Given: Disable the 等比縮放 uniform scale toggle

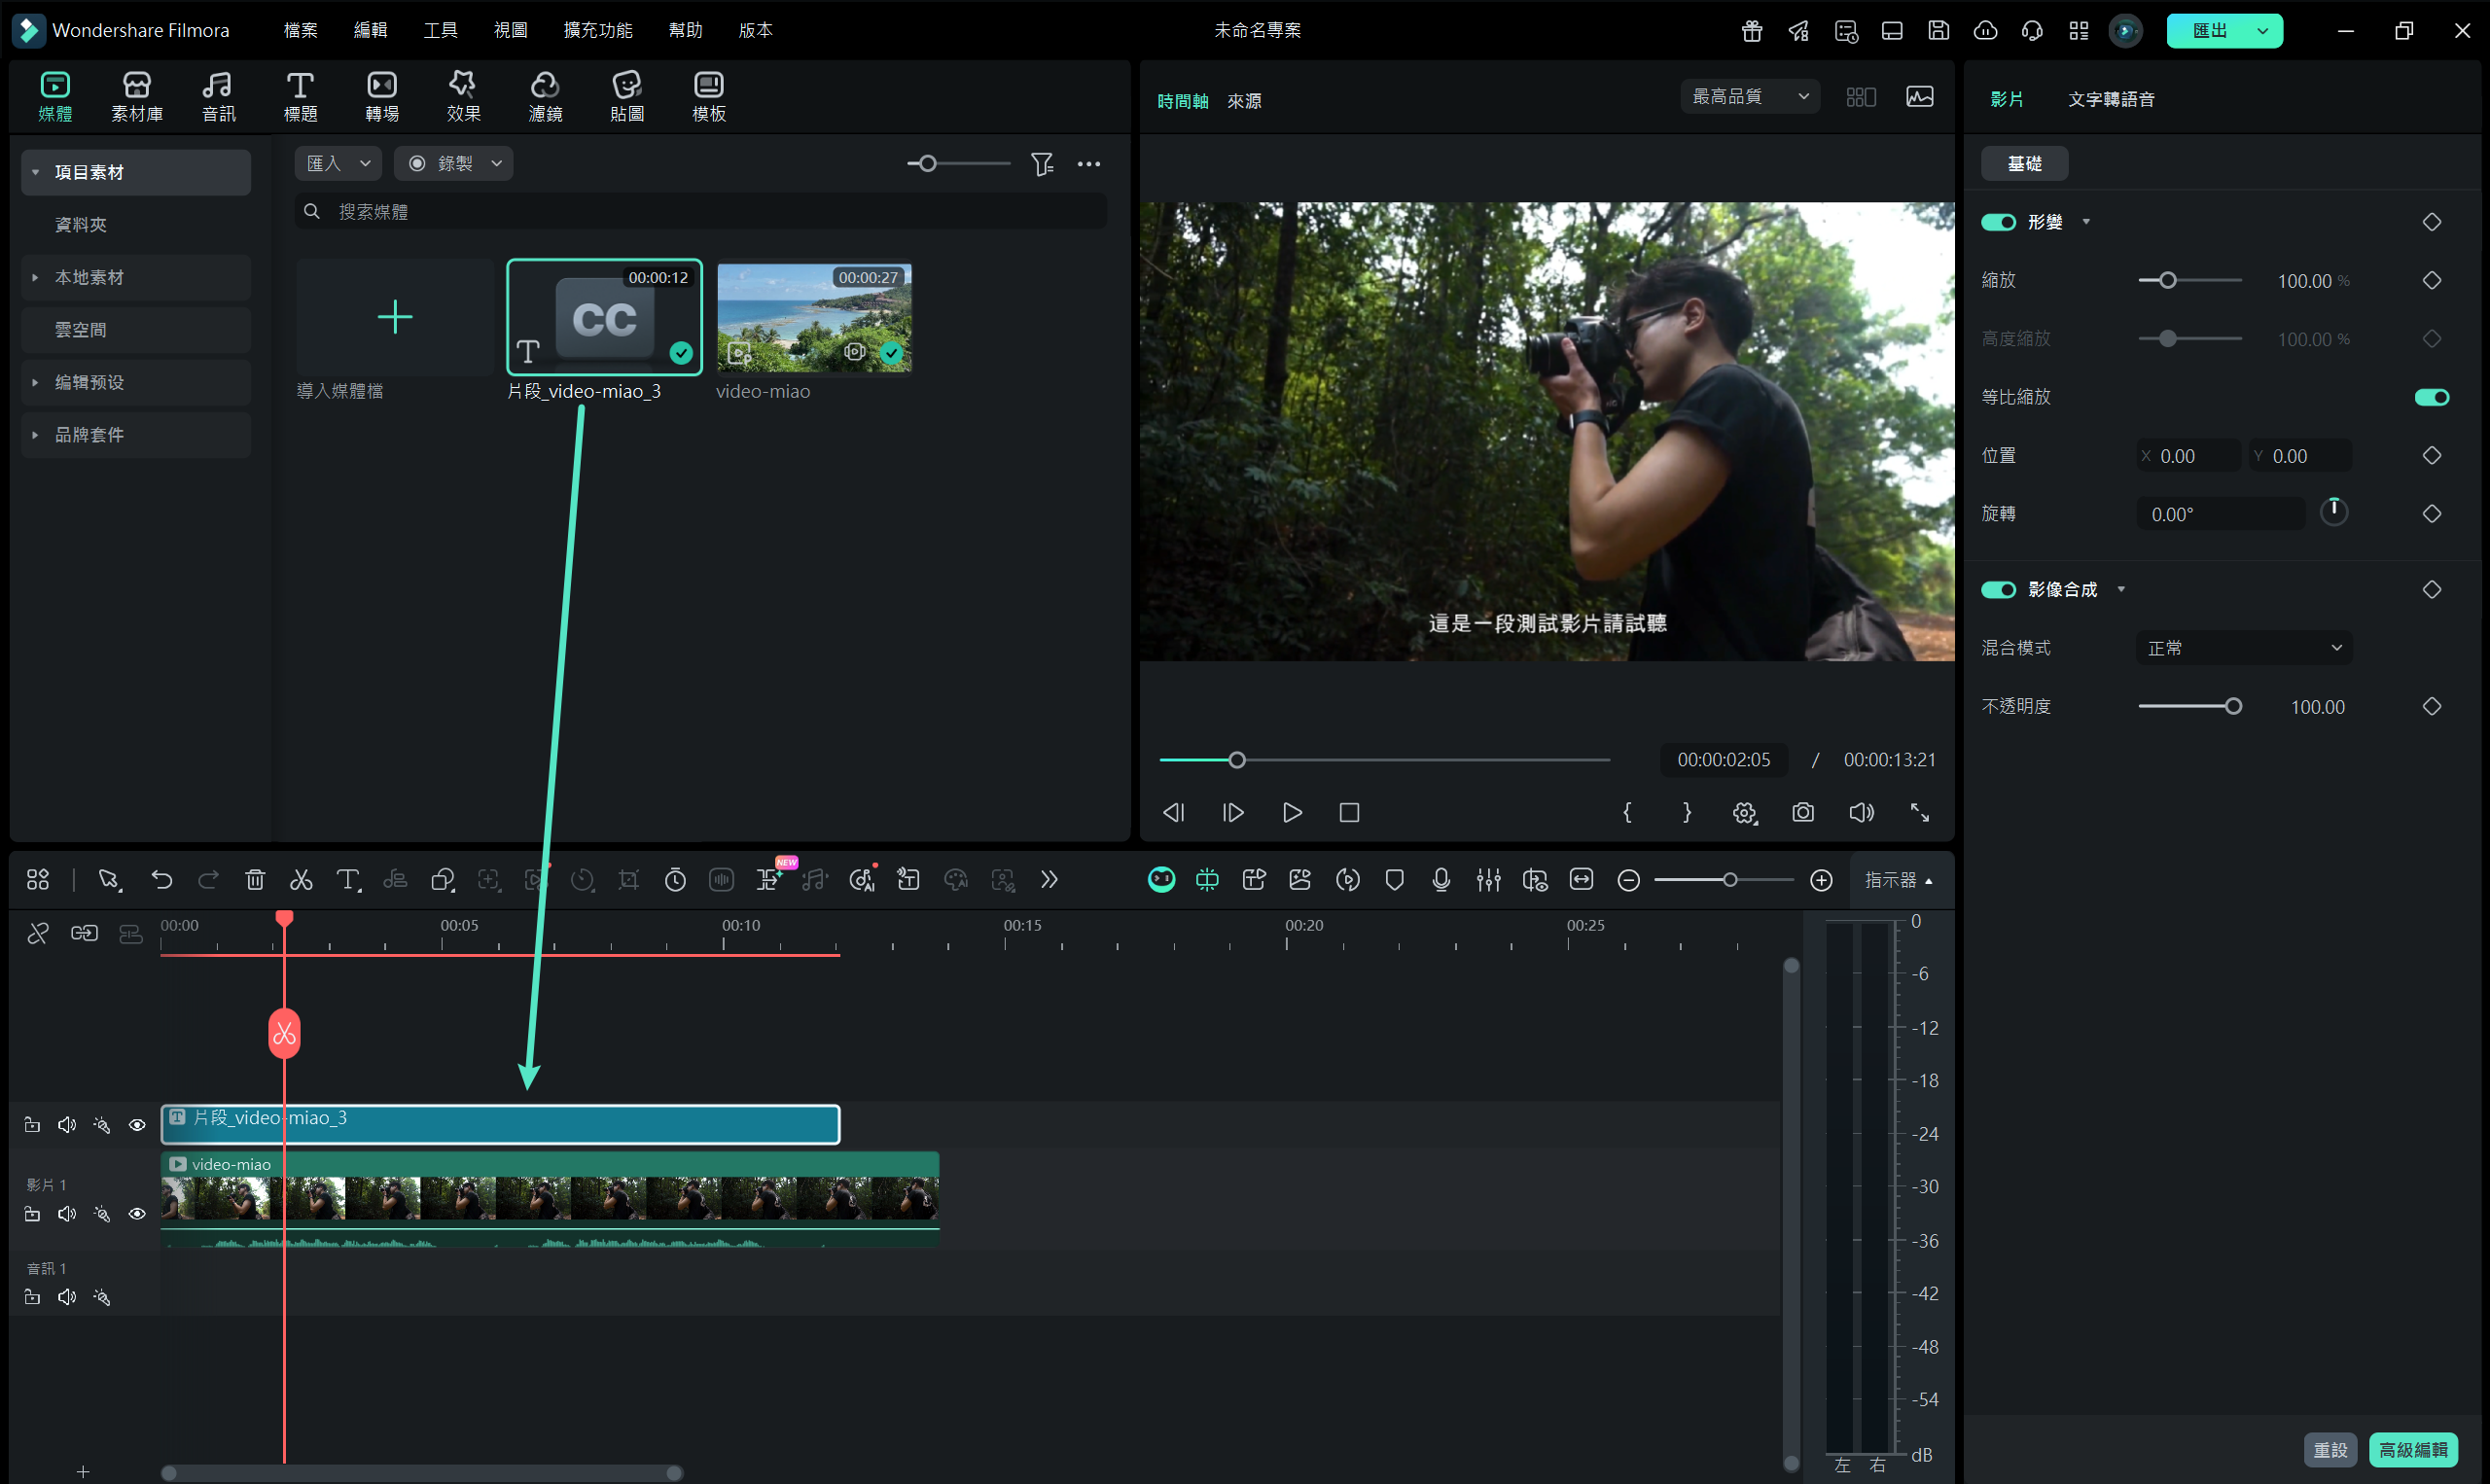Looking at the screenshot, I should (2431, 398).
